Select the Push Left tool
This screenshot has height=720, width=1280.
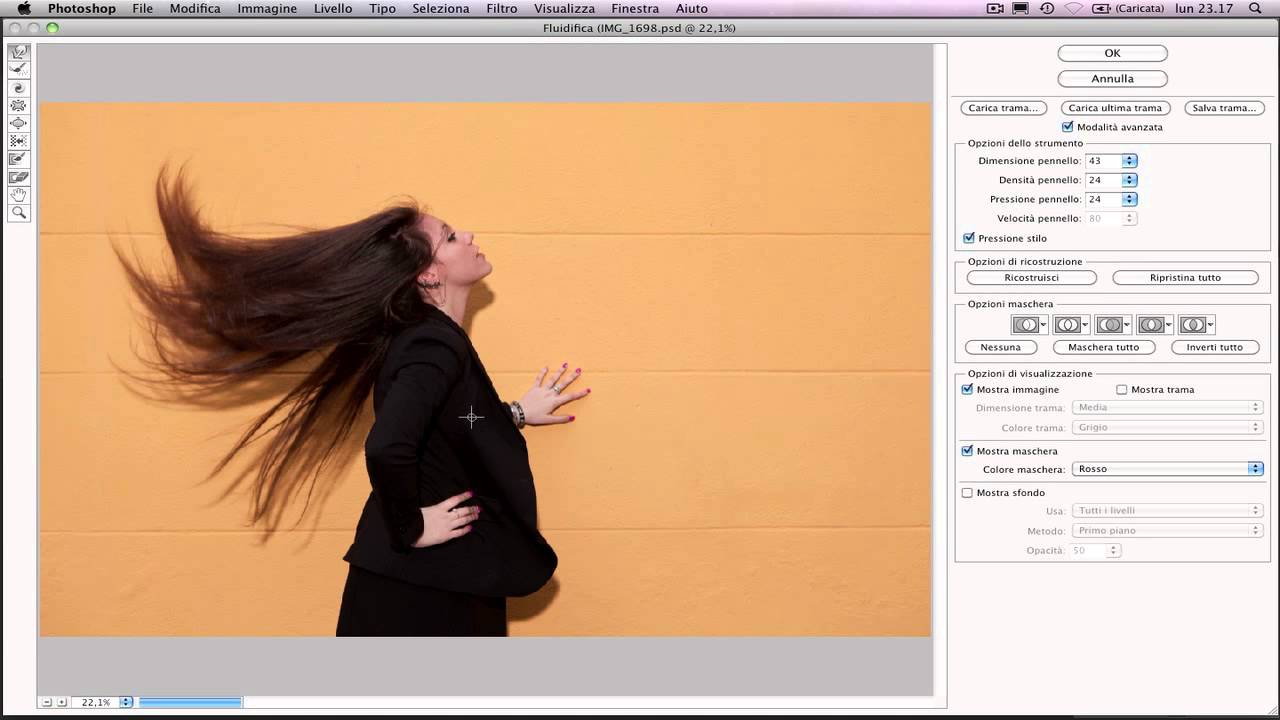[18, 142]
